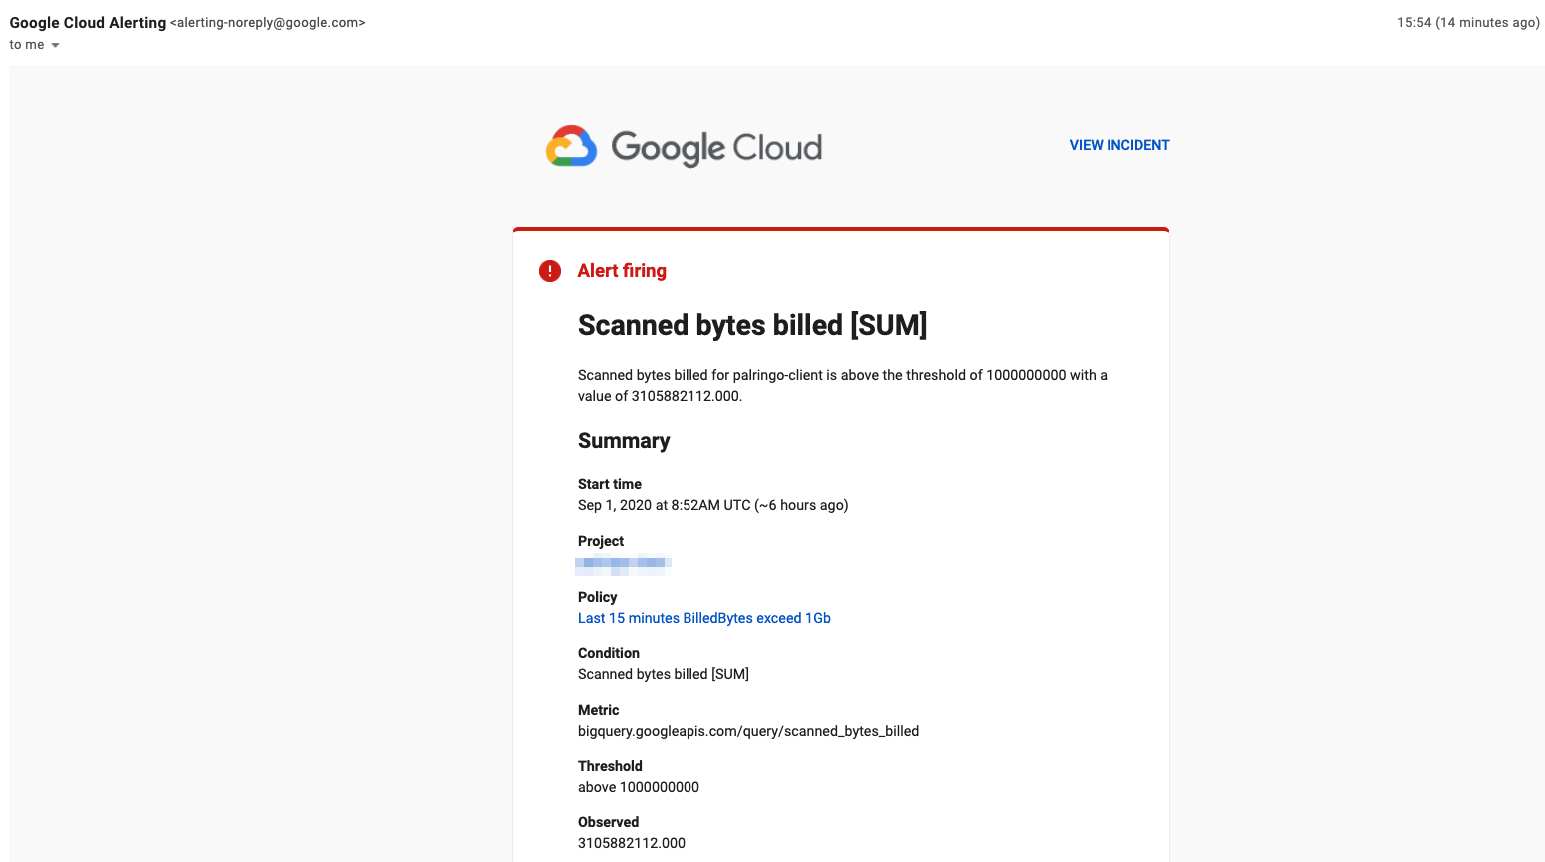Click the Google Cloud wordmark text
The image size is (1545, 862).
(x=716, y=148)
